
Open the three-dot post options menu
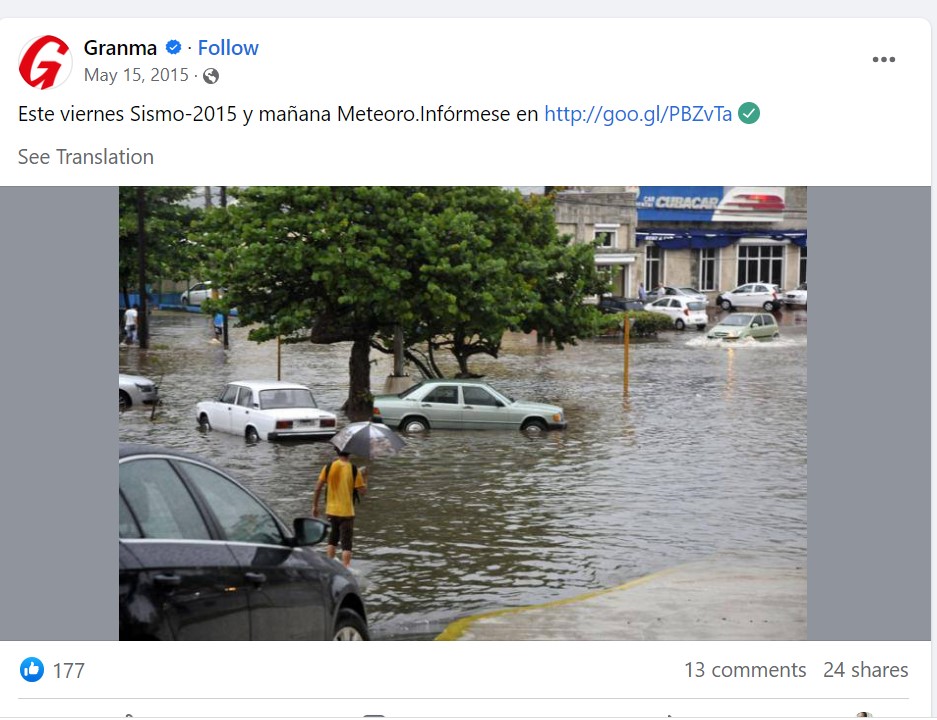click(x=883, y=60)
